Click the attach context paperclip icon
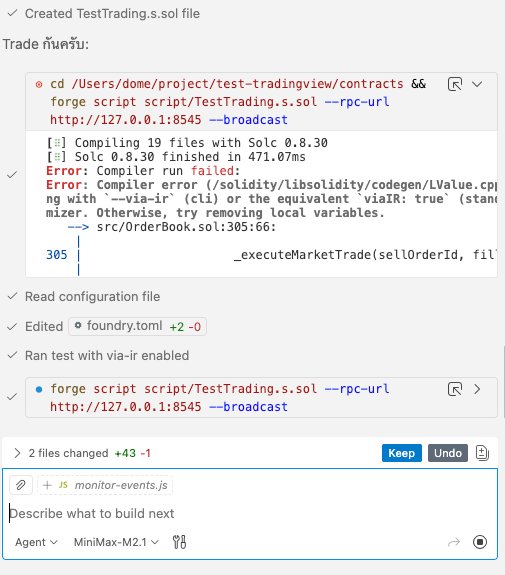The width and height of the screenshot is (505, 575). [x=21, y=485]
